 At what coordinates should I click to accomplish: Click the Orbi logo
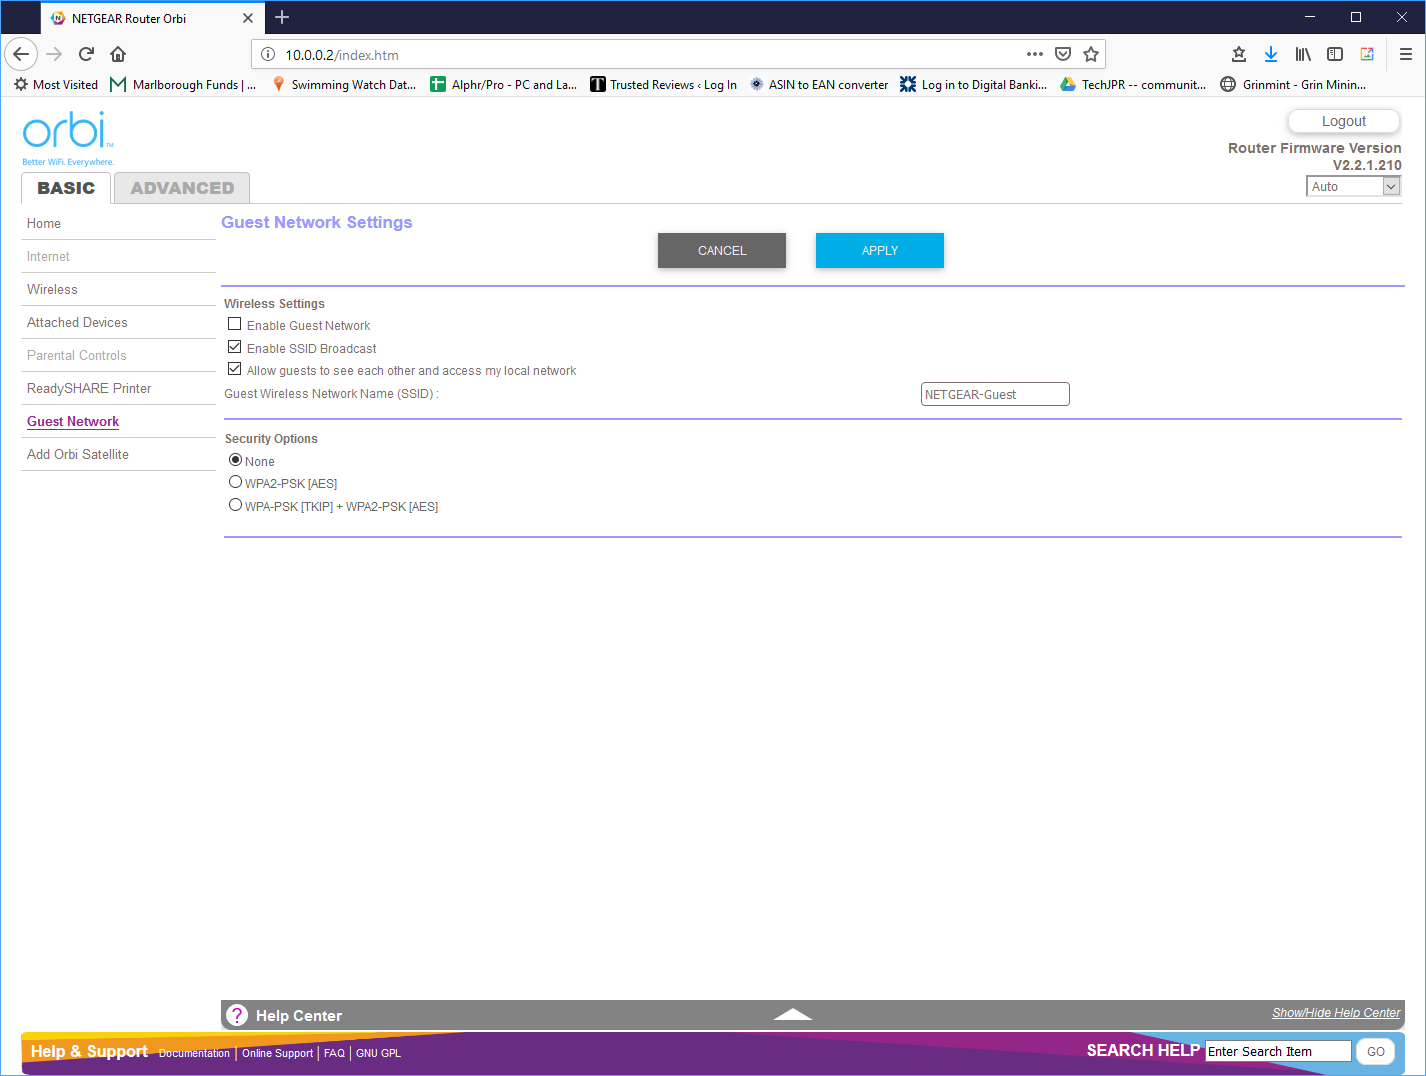[x=68, y=137]
